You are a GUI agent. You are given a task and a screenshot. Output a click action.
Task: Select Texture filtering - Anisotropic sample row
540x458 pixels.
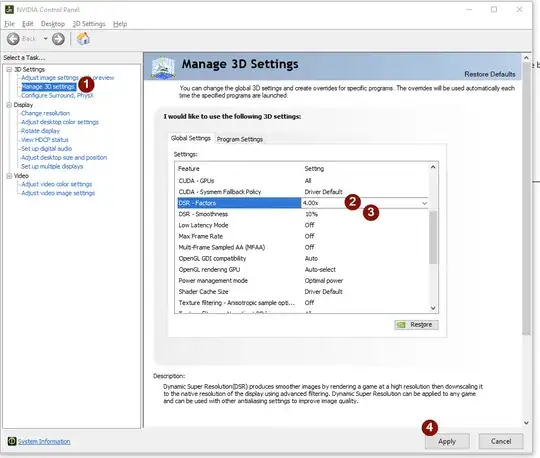click(x=302, y=303)
